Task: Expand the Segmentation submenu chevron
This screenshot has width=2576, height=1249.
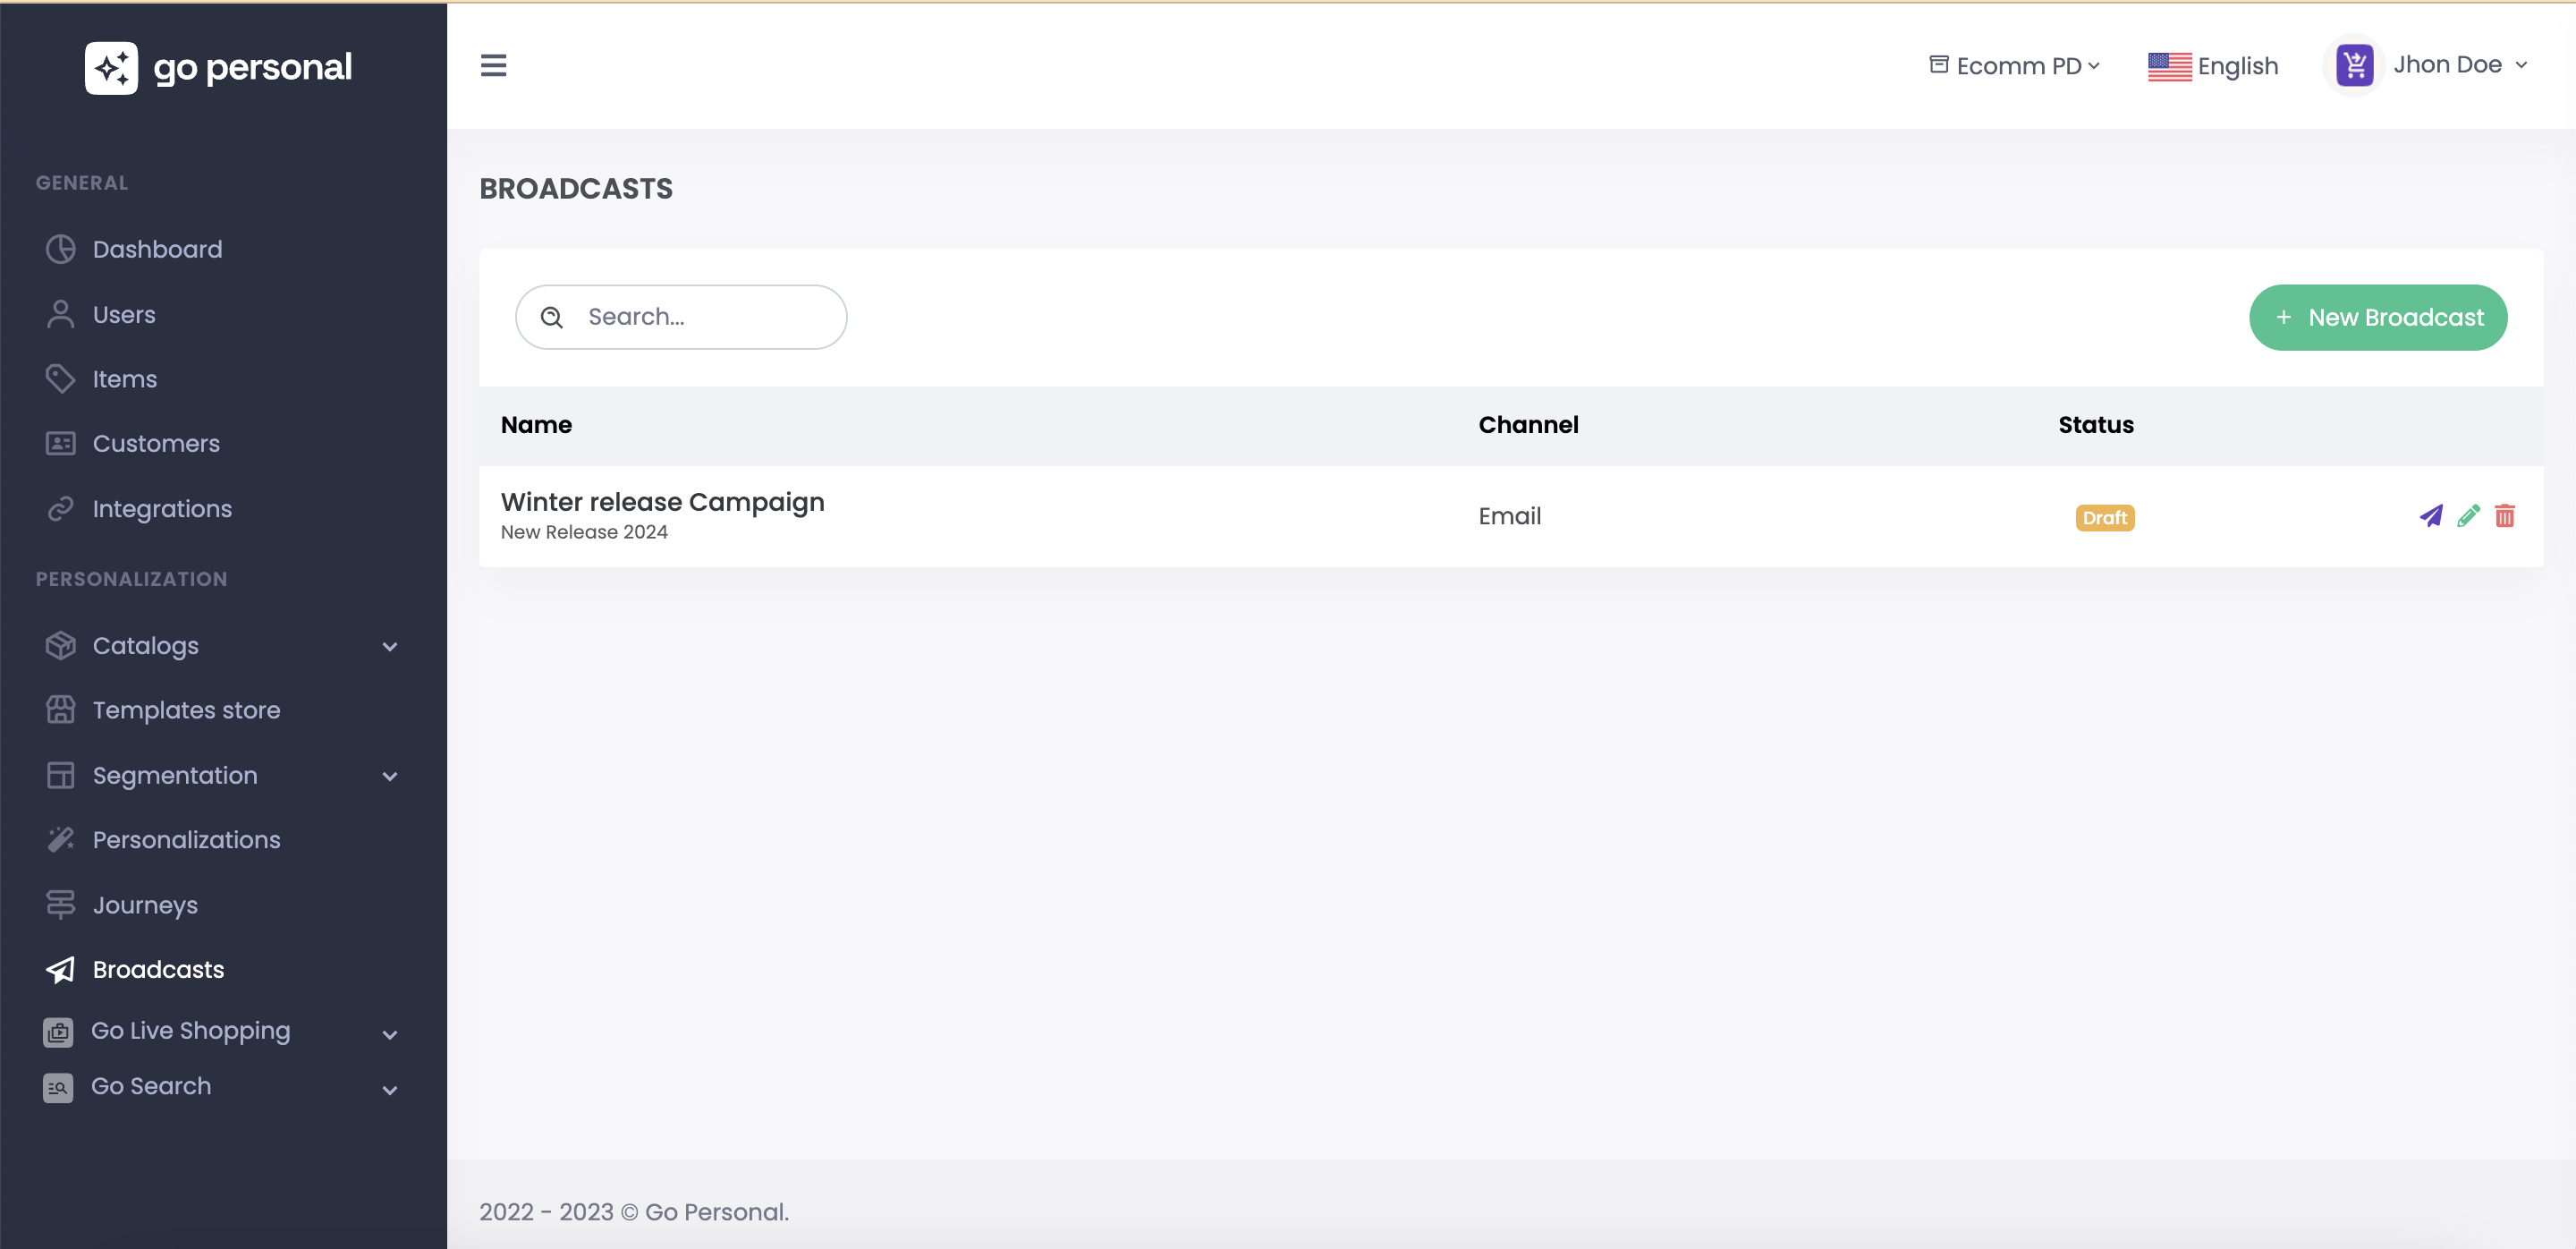Action: point(390,777)
